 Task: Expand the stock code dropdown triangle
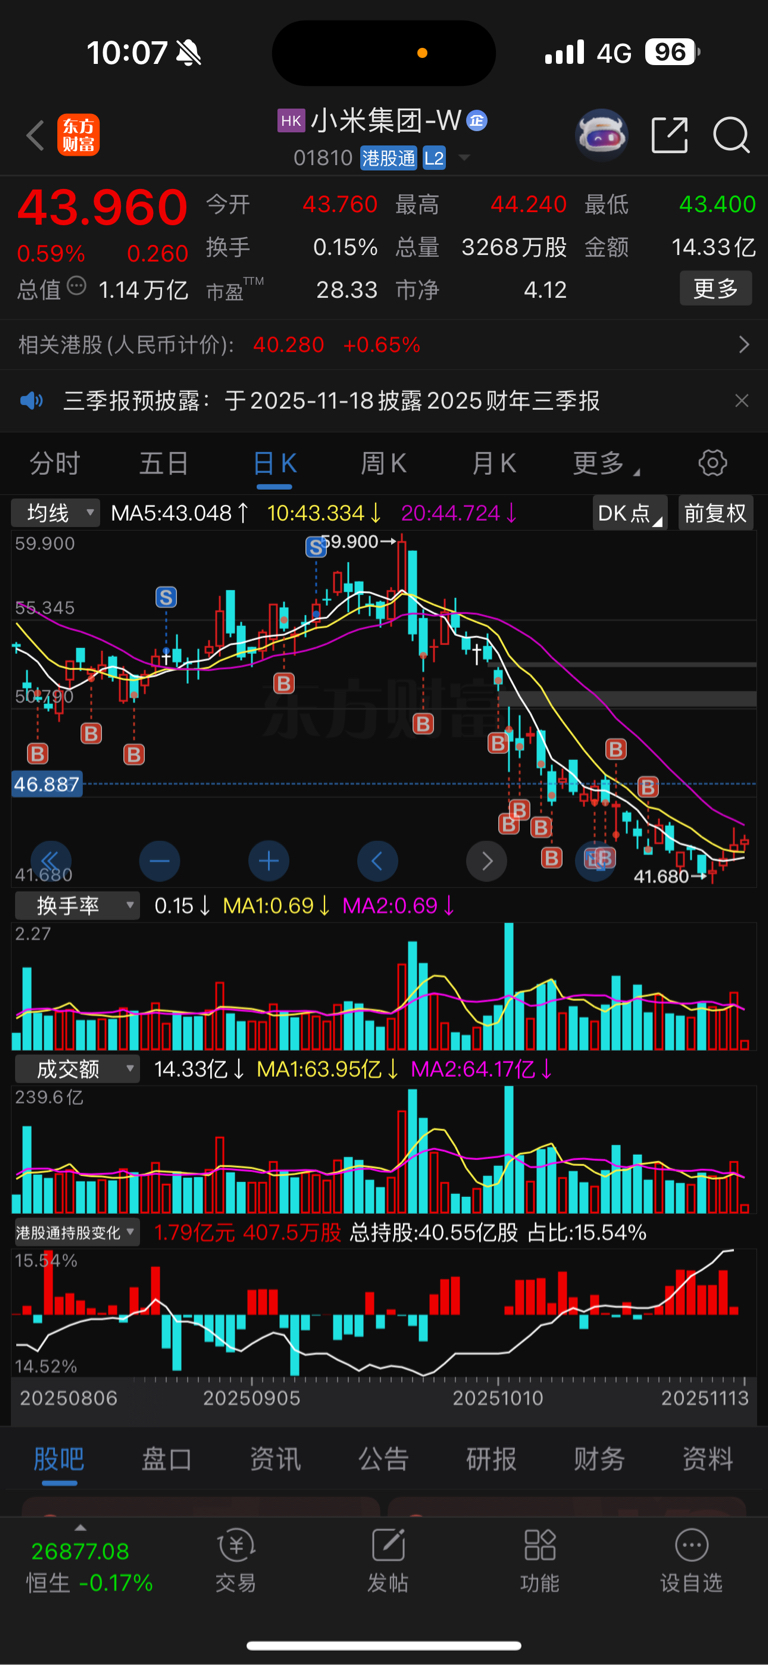(x=464, y=159)
